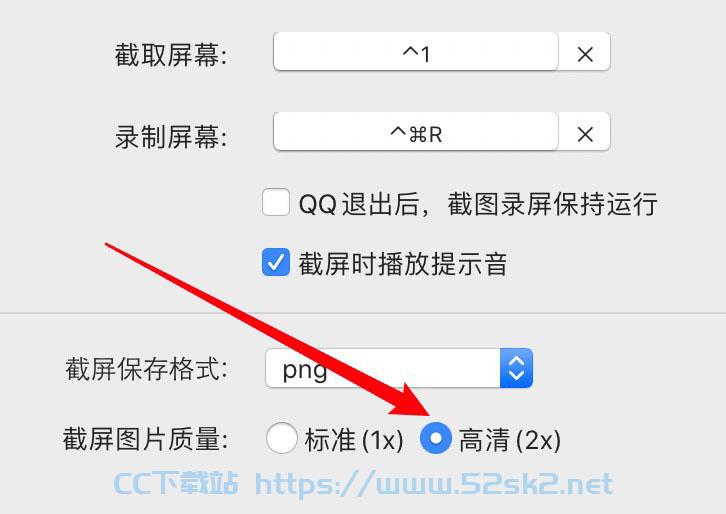Click the 截屏图片质量: label
The width and height of the screenshot is (726, 514).
pyautogui.click(x=145, y=439)
